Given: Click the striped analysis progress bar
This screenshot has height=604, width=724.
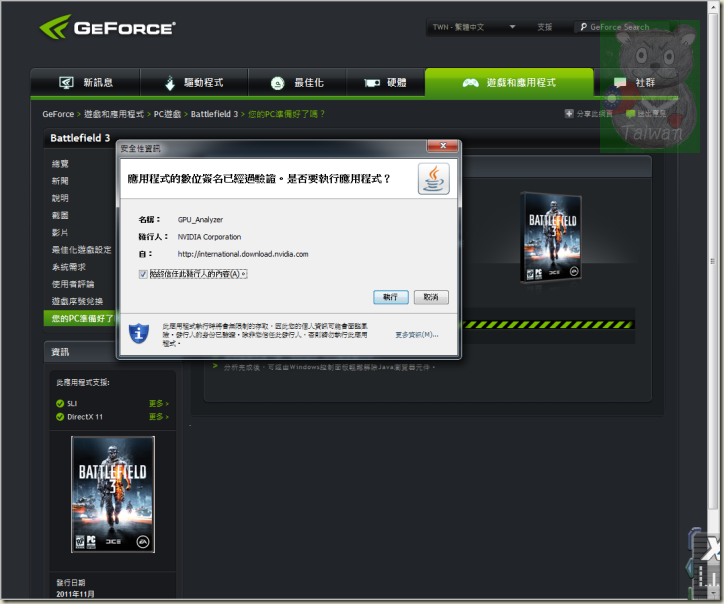Looking at the screenshot, I should pyautogui.click(x=548, y=325).
